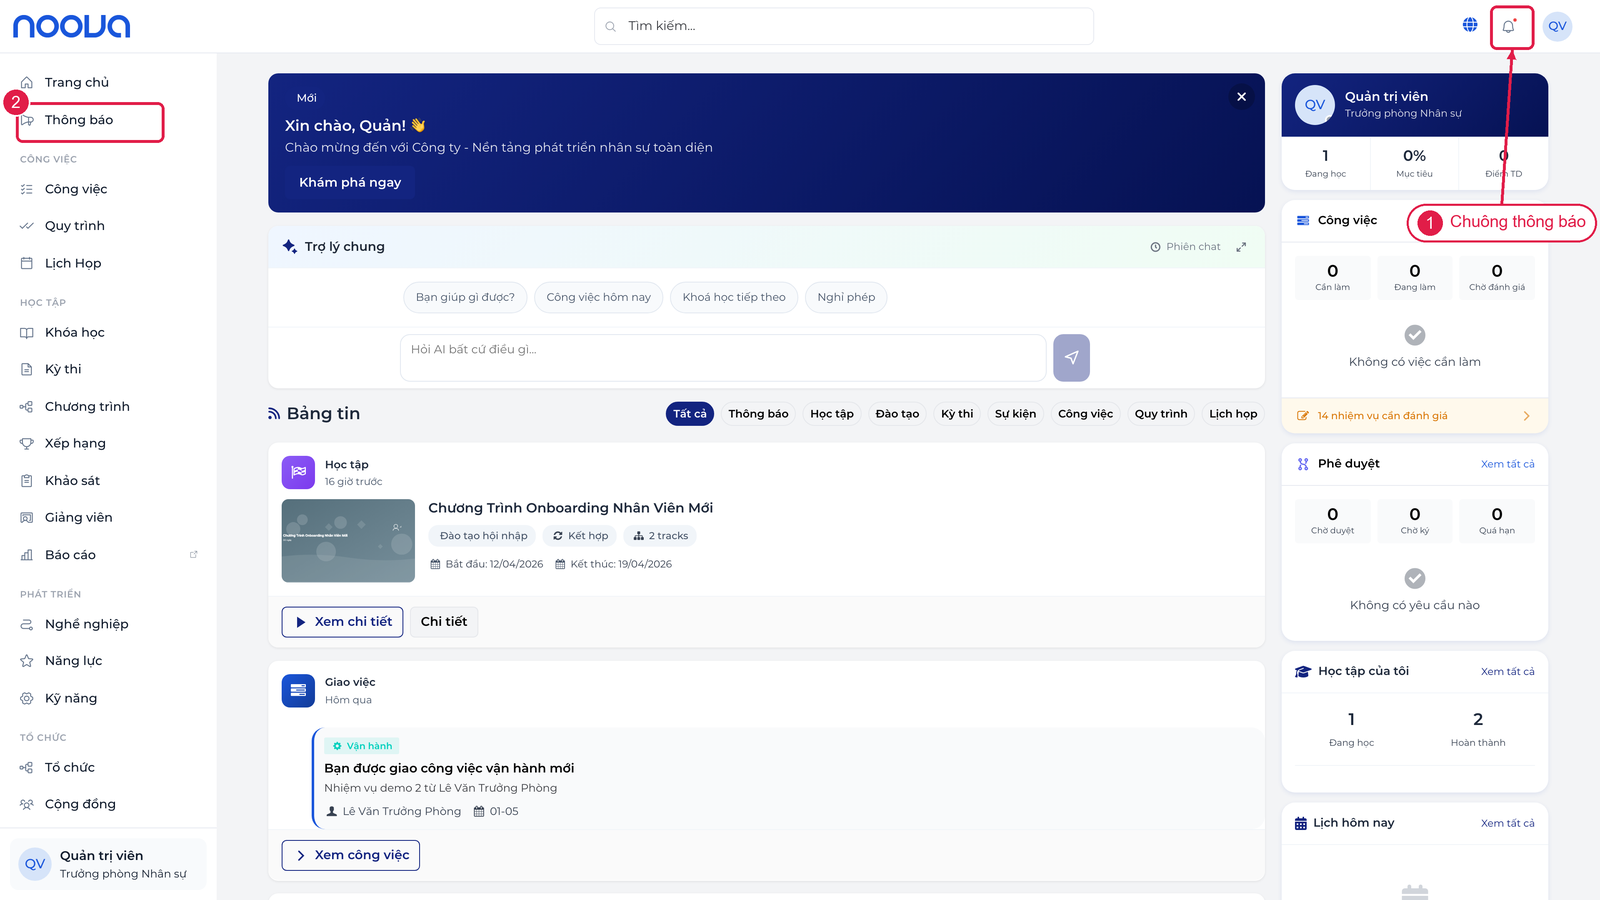Filter feed by Kỳ thi
Viewport: 1600px width, 900px height.
[957, 414]
